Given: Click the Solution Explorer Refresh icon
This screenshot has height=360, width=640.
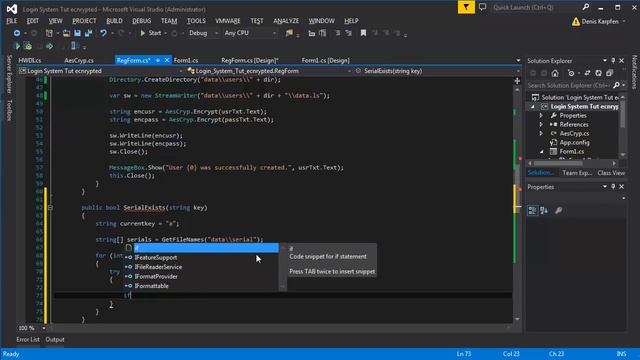Looking at the screenshot, I should pyautogui.click(x=598, y=73).
